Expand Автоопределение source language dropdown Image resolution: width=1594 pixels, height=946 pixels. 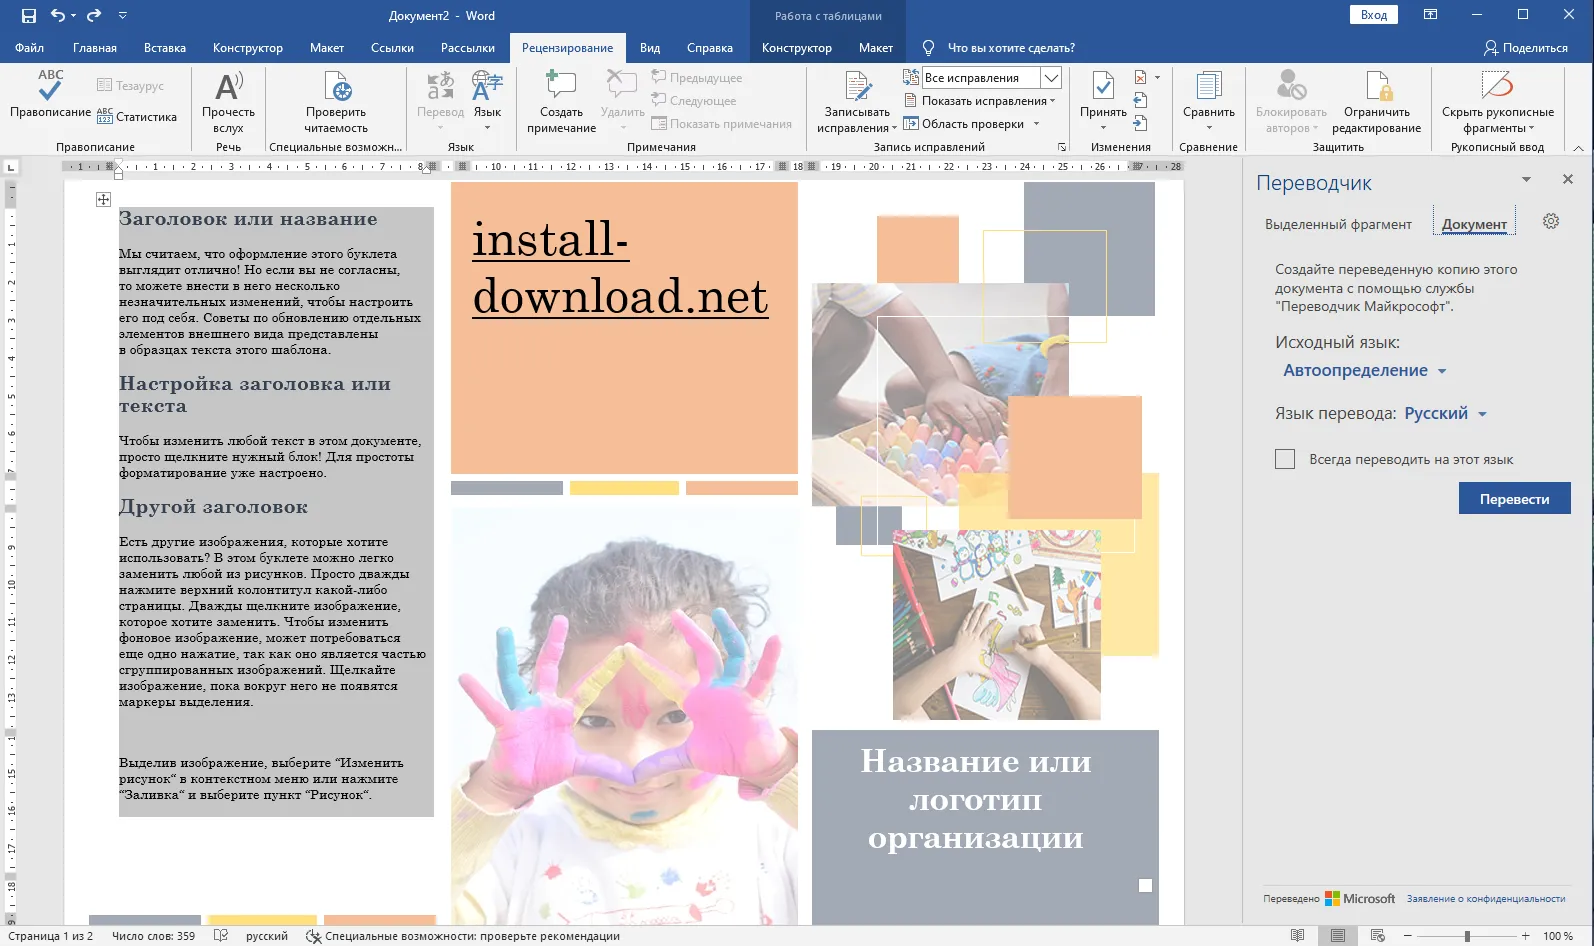(x=1364, y=371)
